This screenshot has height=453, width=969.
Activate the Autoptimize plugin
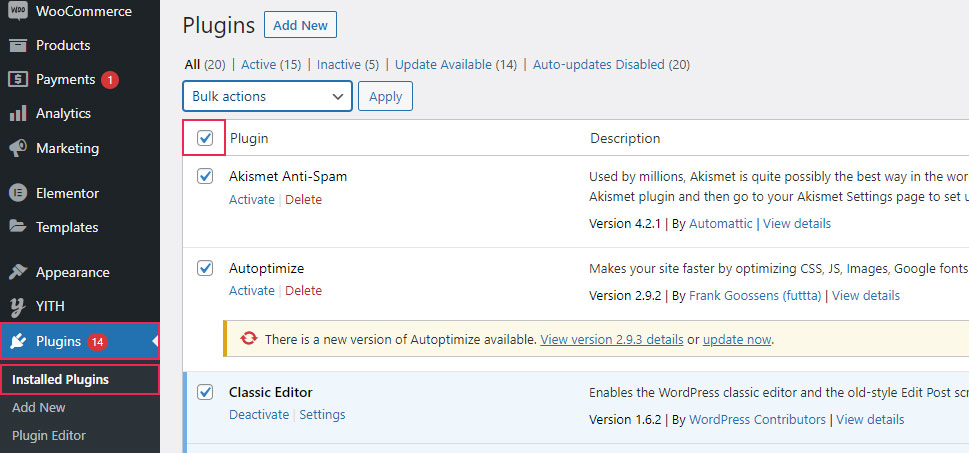[252, 290]
